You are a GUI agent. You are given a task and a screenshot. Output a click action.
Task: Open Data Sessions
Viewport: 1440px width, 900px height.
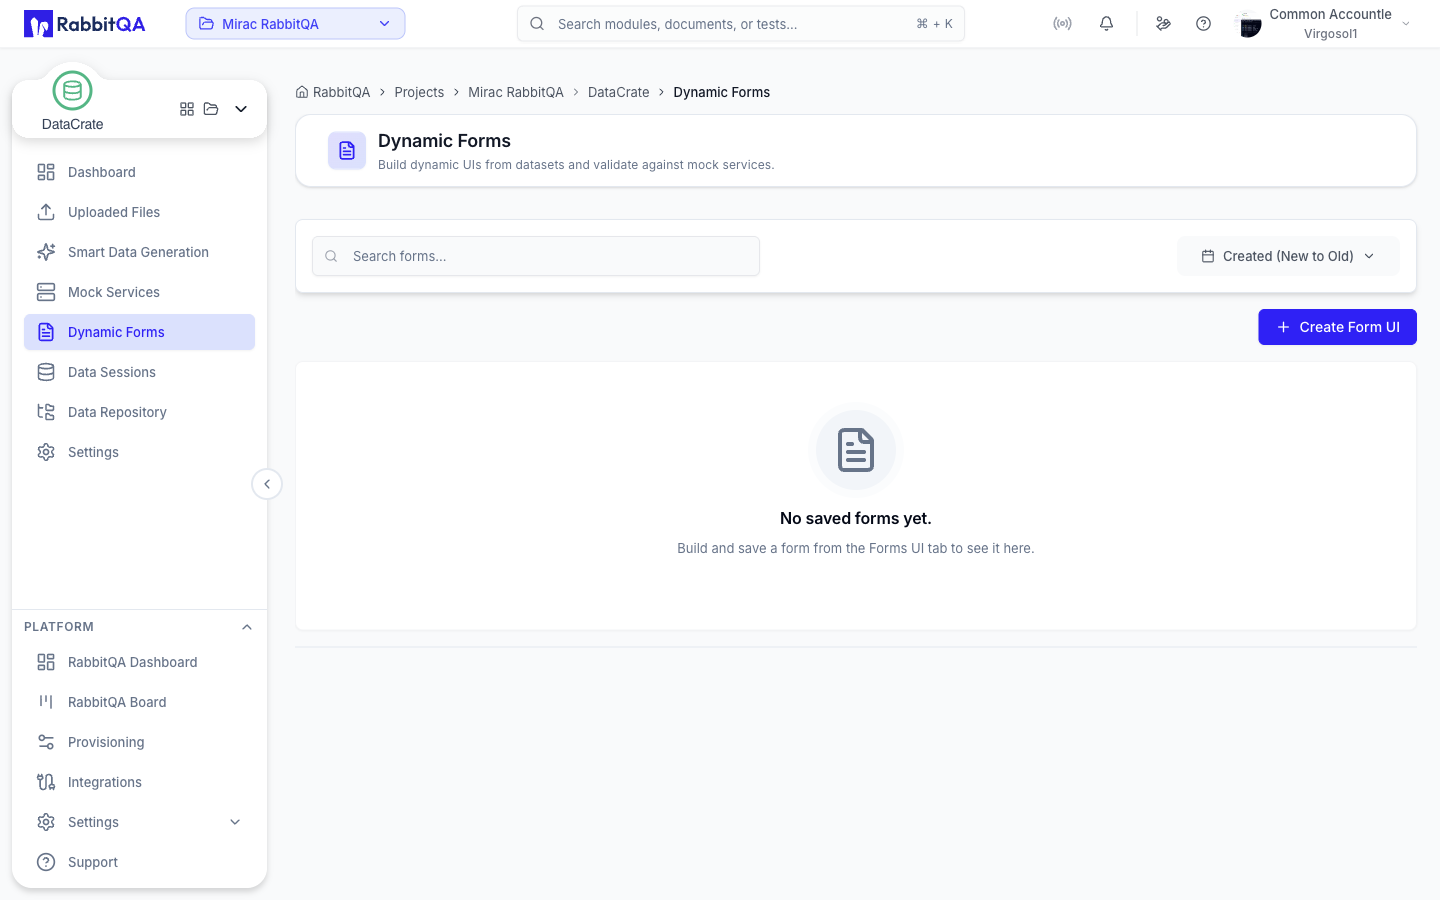pos(139,372)
